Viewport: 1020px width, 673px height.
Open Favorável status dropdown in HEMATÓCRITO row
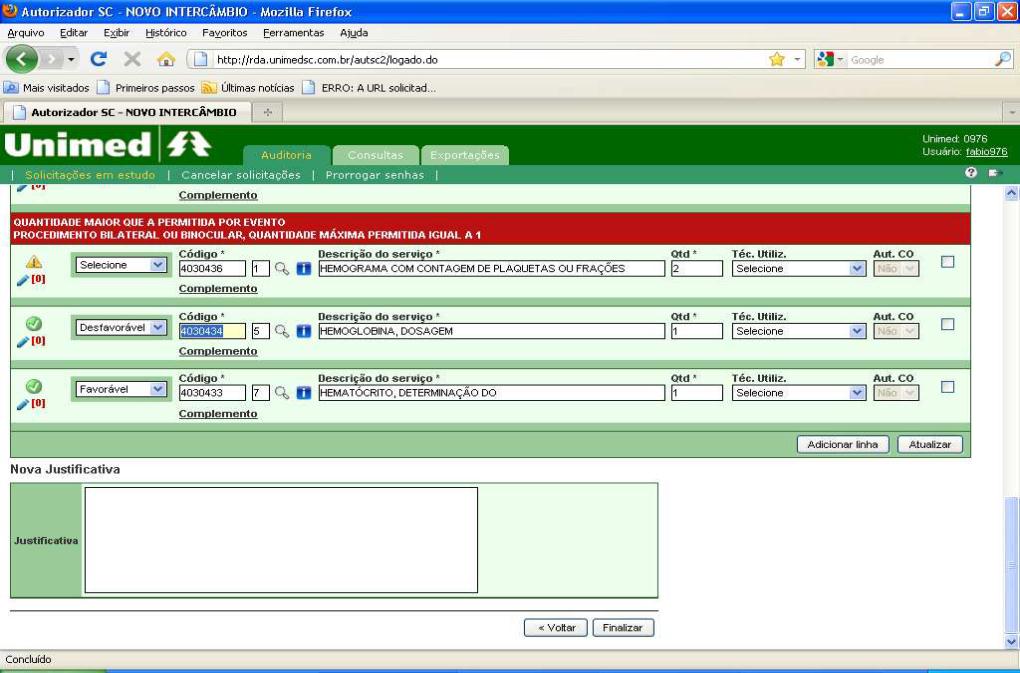click(x=121, y=389)
